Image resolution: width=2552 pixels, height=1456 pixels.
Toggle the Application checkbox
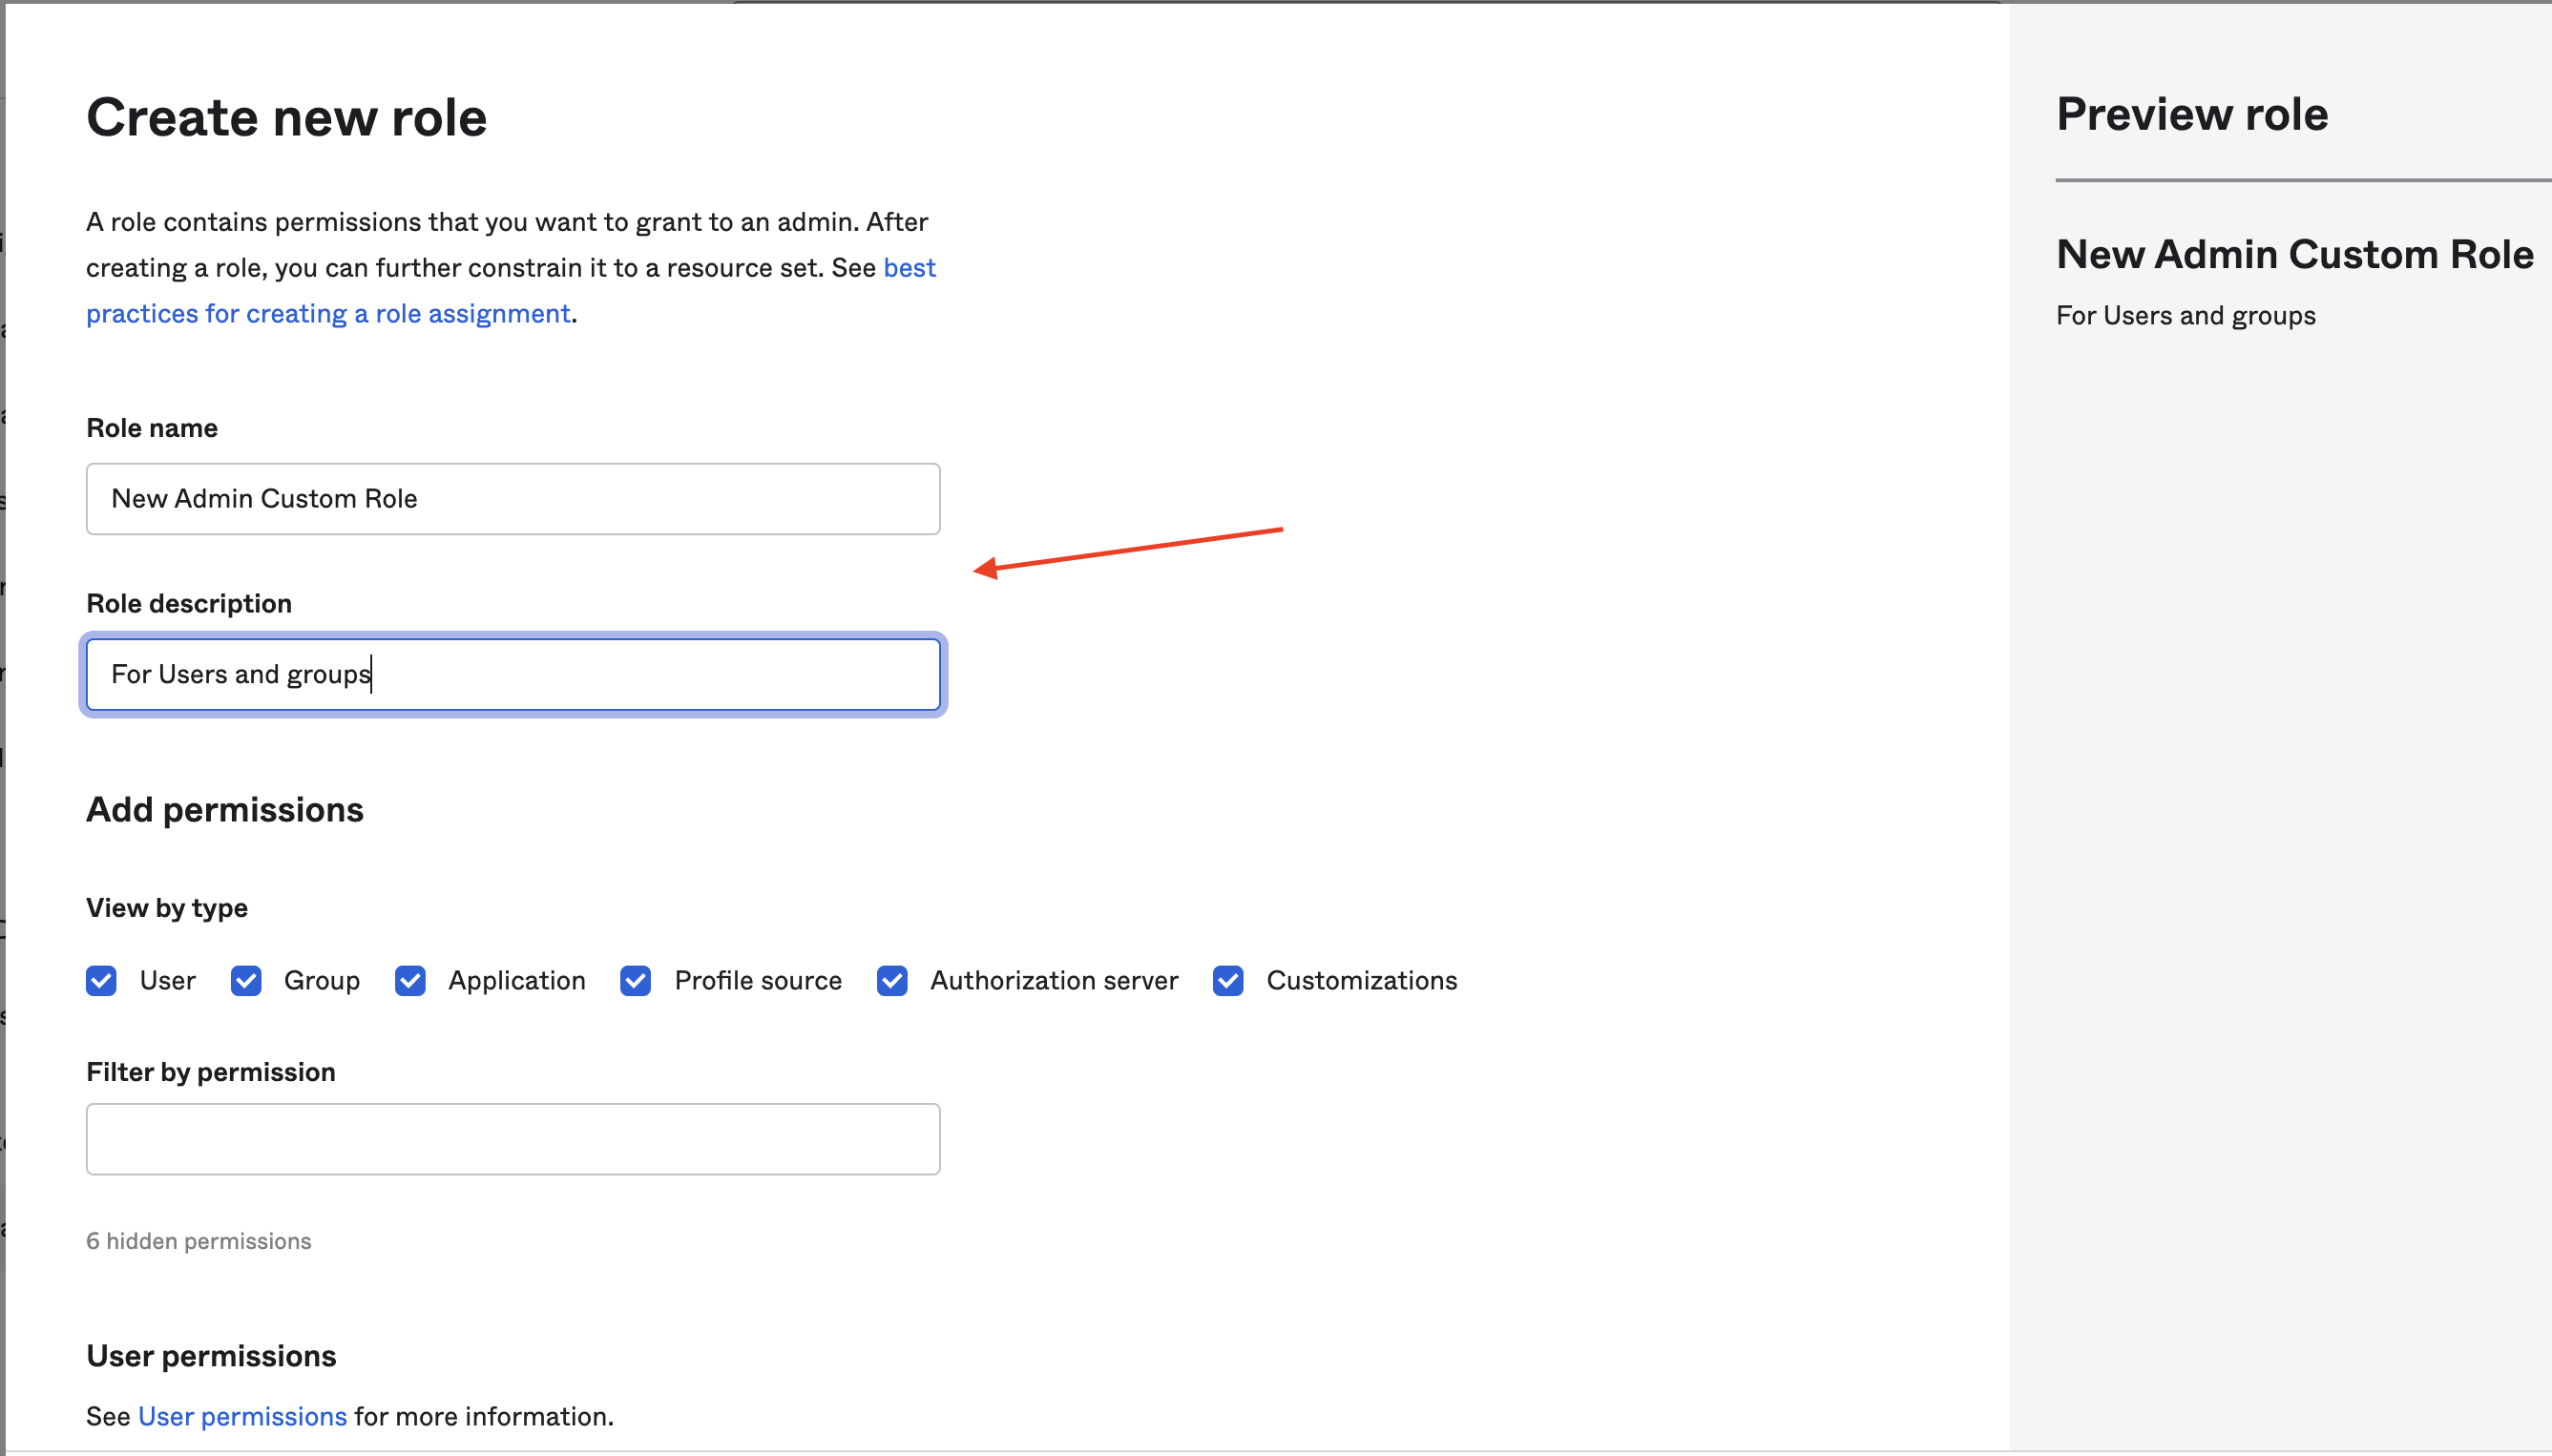click(409, 981)
